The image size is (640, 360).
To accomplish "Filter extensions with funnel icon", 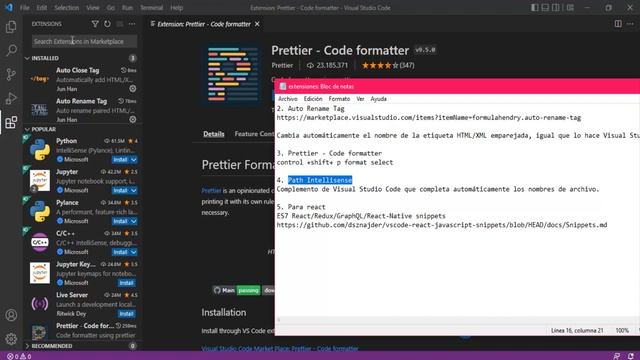I will [x=95, y=24].
